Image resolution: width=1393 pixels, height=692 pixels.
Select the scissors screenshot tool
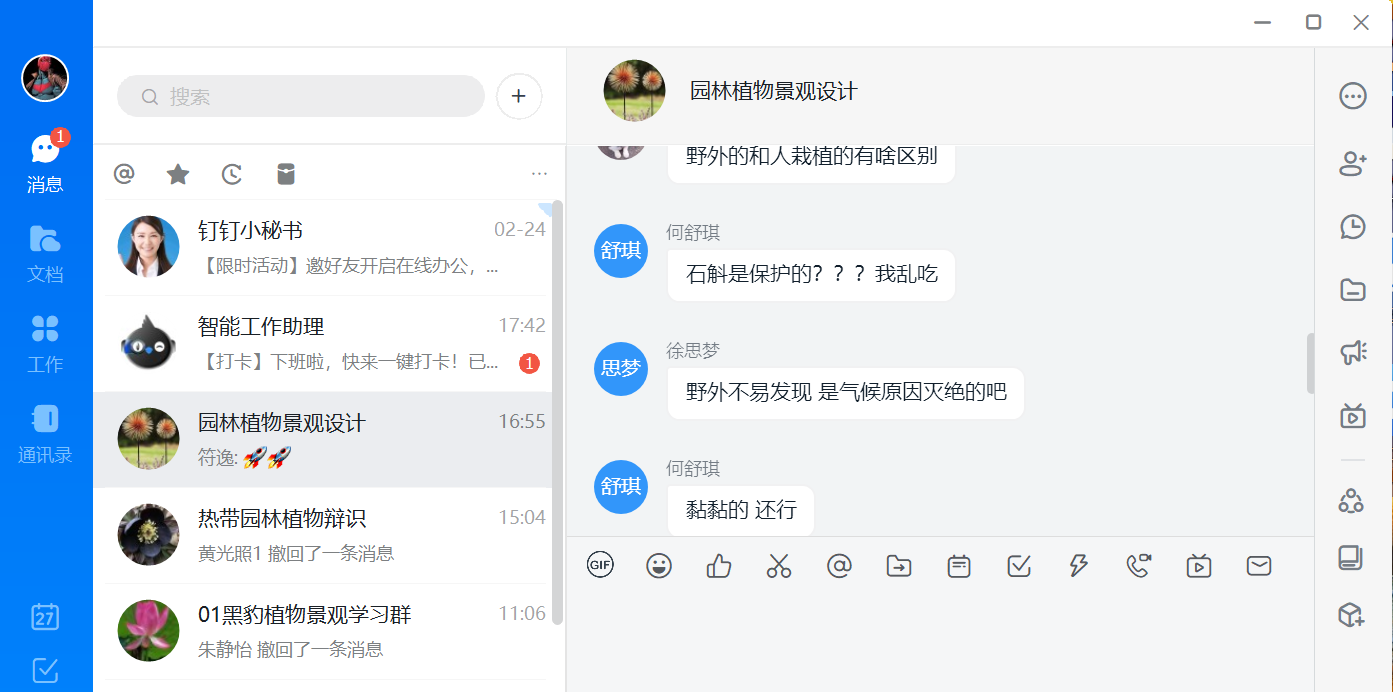pyautogui.click(x=778, y=566)
